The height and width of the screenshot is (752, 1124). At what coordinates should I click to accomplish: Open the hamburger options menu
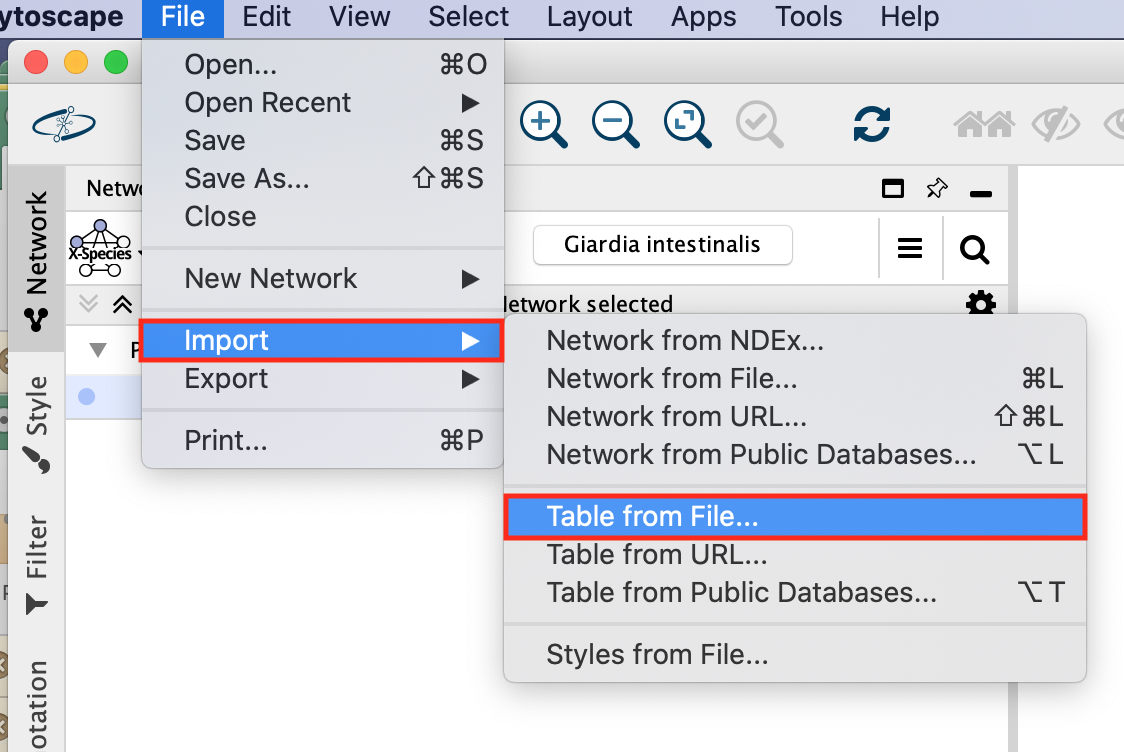click(x=910, y=248)
